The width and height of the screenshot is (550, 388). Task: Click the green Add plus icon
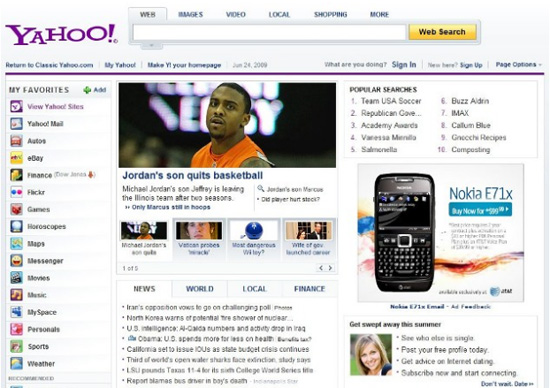coord(87,90)
